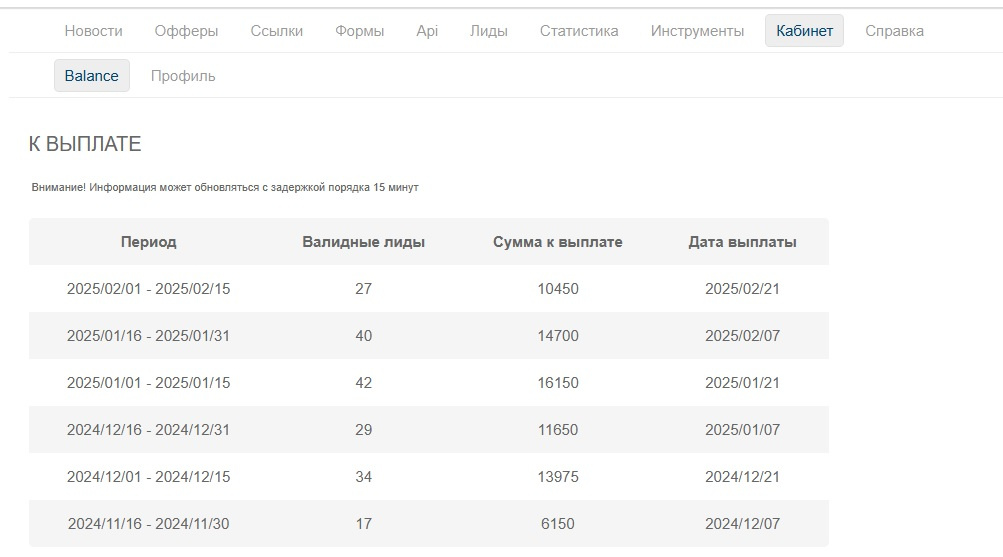Click the Дата выплаты column header

coord(742,242)
